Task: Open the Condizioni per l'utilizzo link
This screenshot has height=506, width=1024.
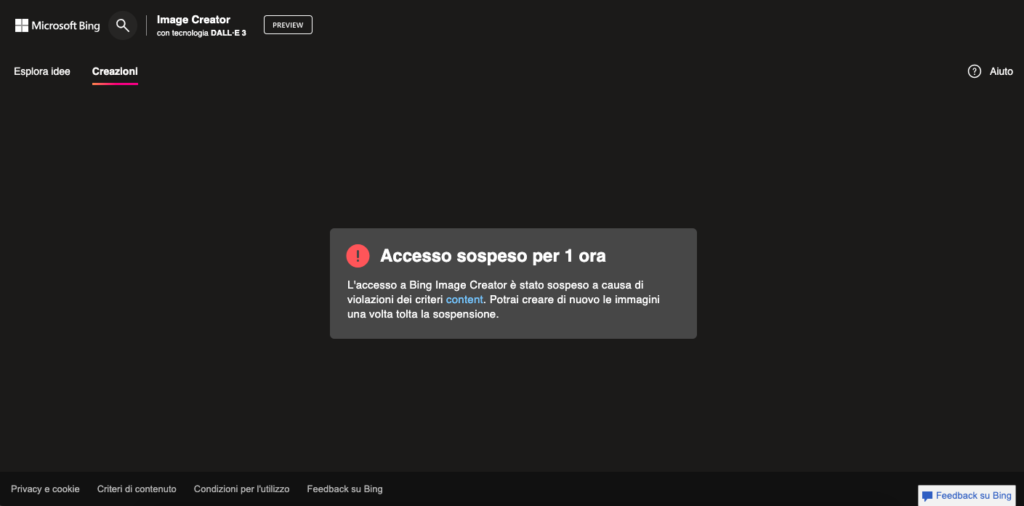Action: click(242, 489)
